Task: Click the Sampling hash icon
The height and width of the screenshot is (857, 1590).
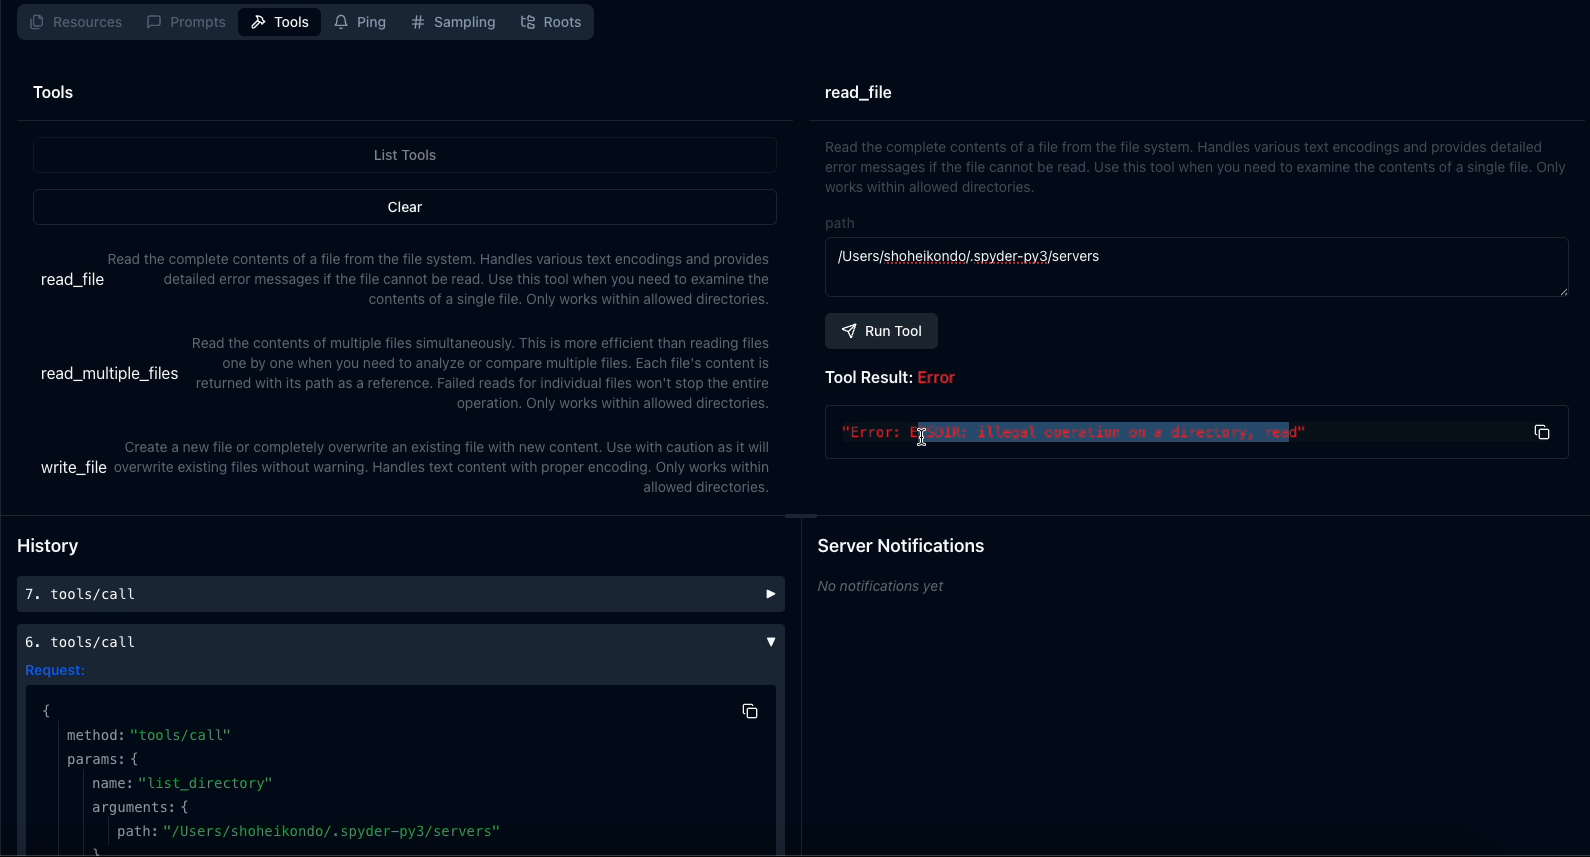Action: click(418, 22)
